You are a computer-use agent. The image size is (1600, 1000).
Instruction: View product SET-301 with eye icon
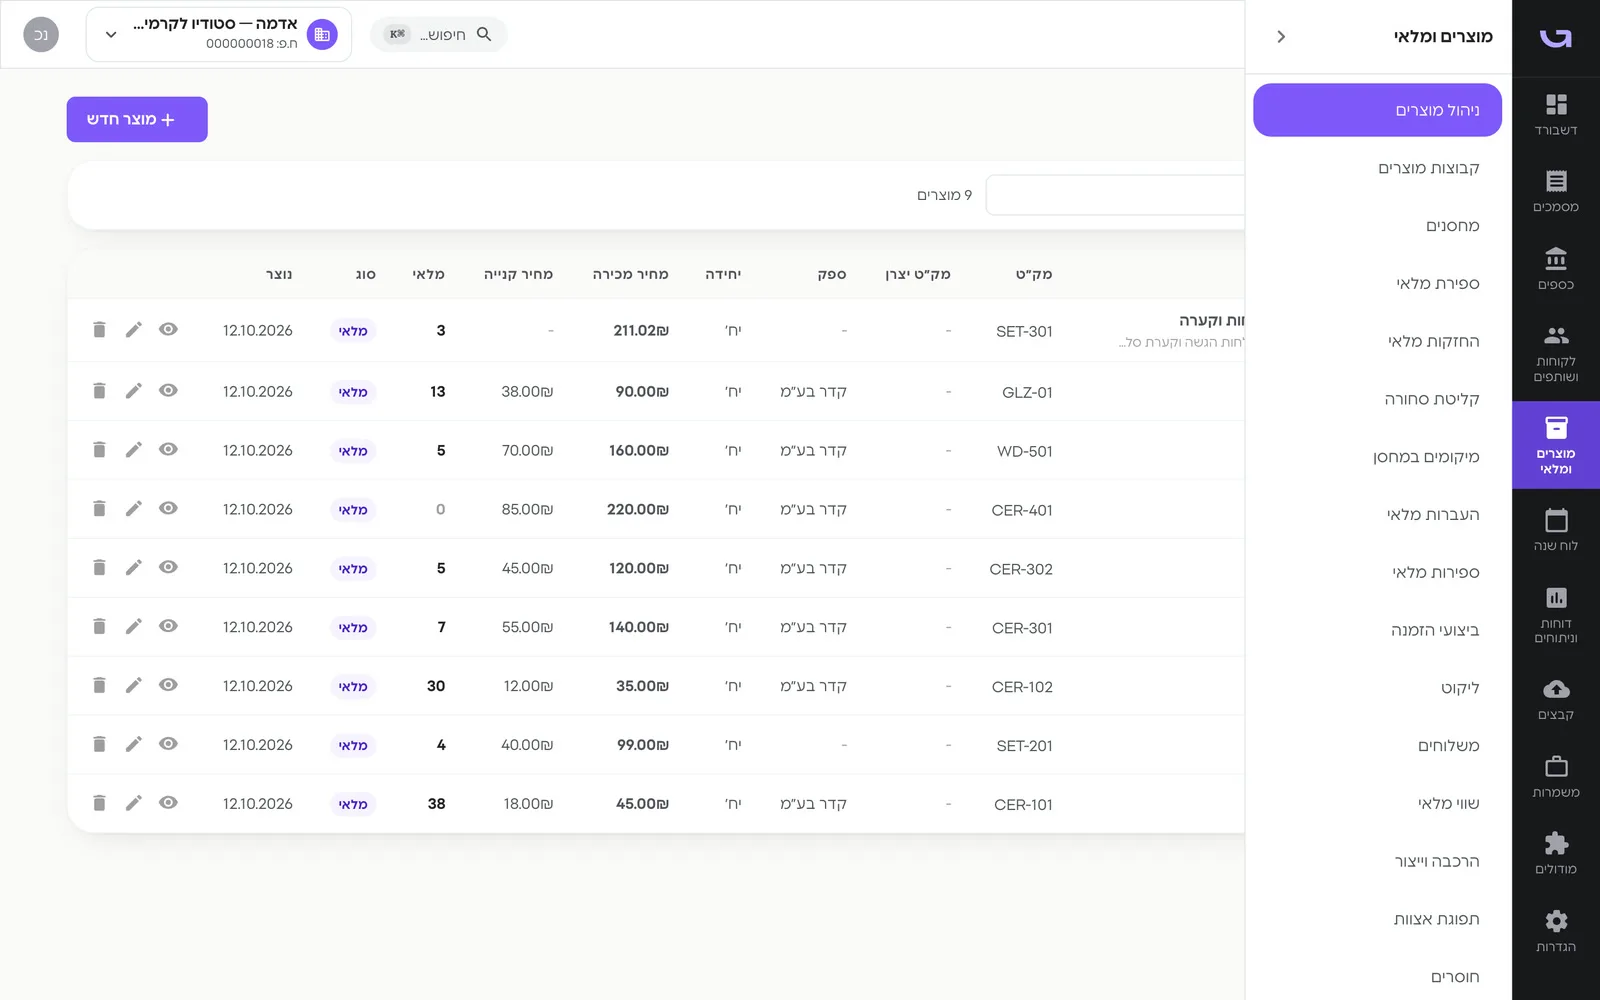coord(168,330)
